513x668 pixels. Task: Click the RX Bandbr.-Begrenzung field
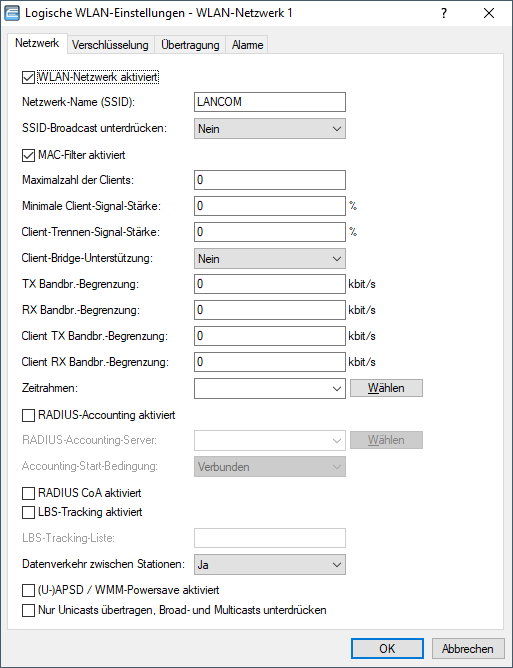click(x=270, y=310)
